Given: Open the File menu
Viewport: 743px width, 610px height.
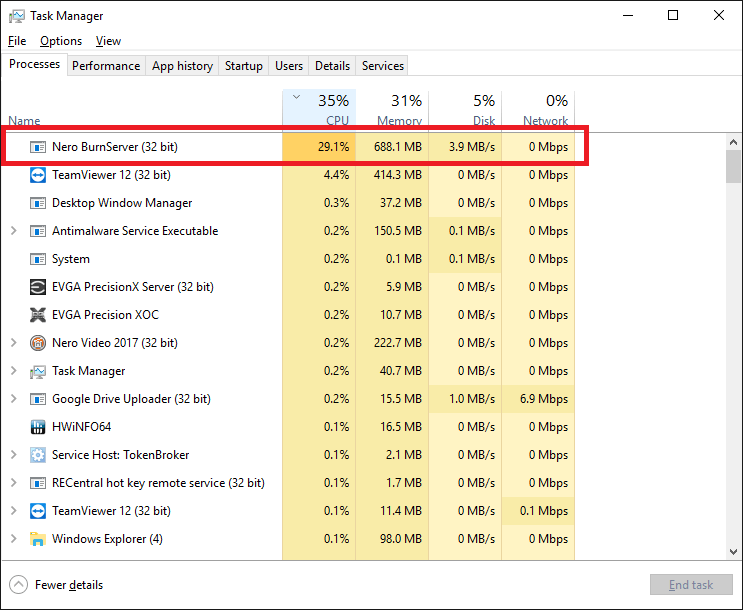Looking at the screenshot, I should click(x=17, y=41).
